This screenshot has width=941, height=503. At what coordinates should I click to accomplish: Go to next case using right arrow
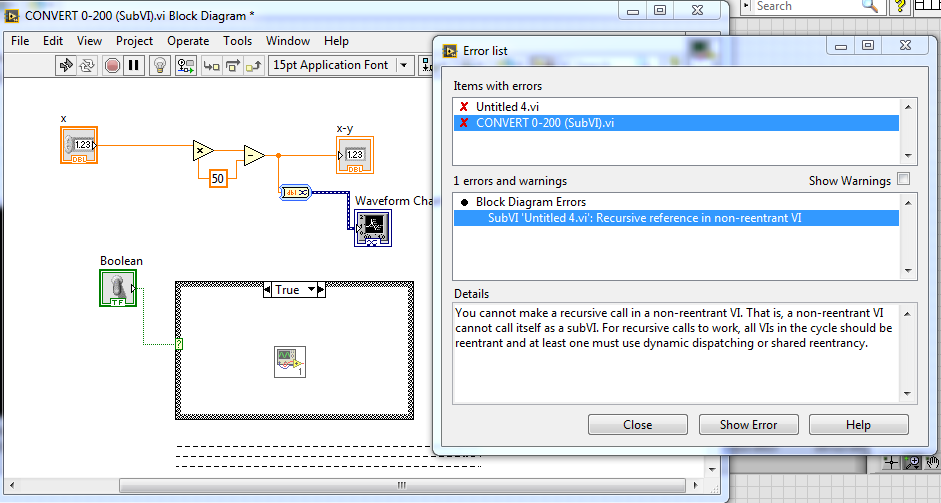tap(321, 289)
